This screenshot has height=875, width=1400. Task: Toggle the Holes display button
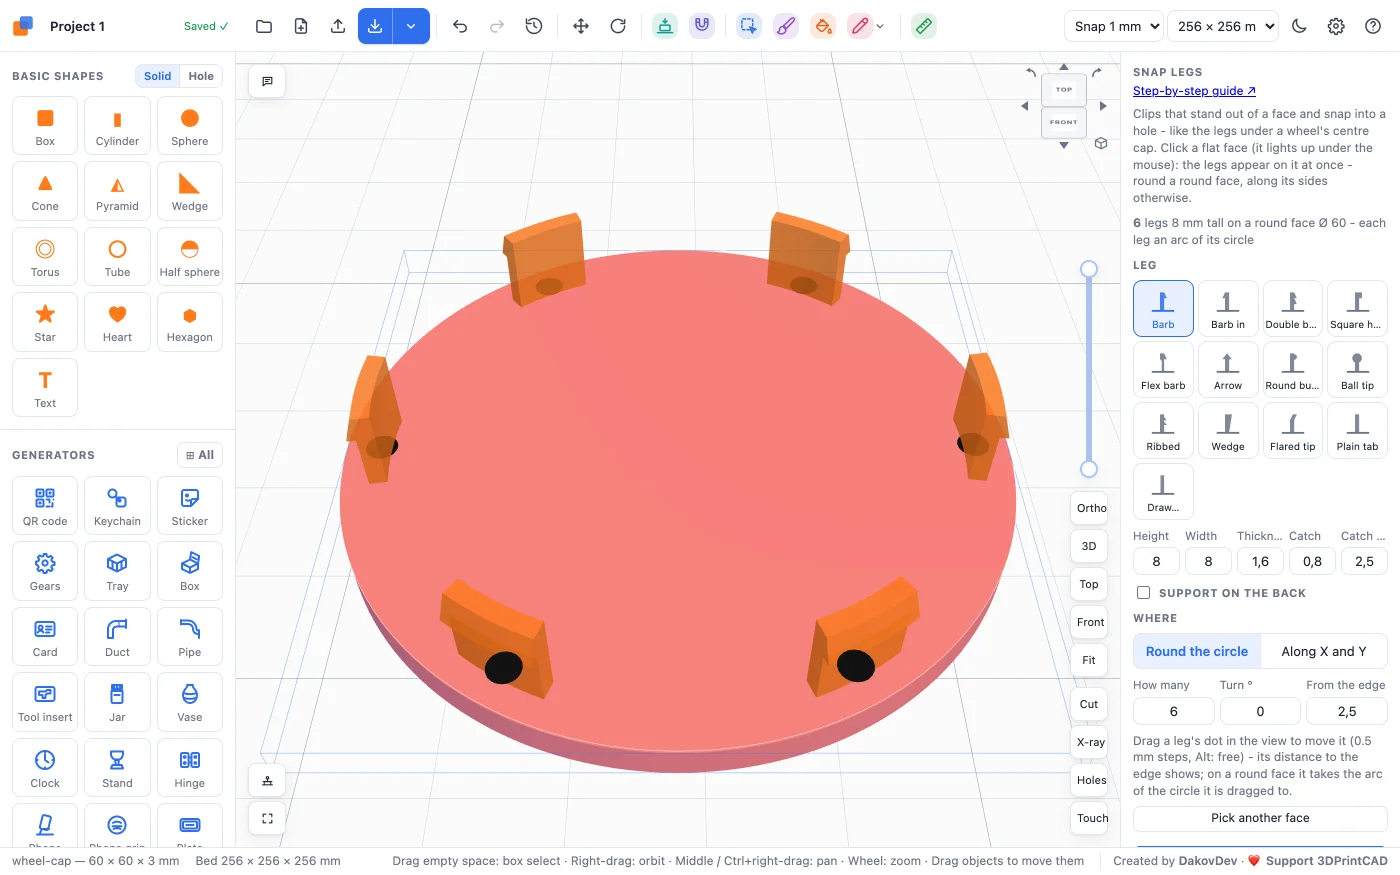[x=1090, y=780]
